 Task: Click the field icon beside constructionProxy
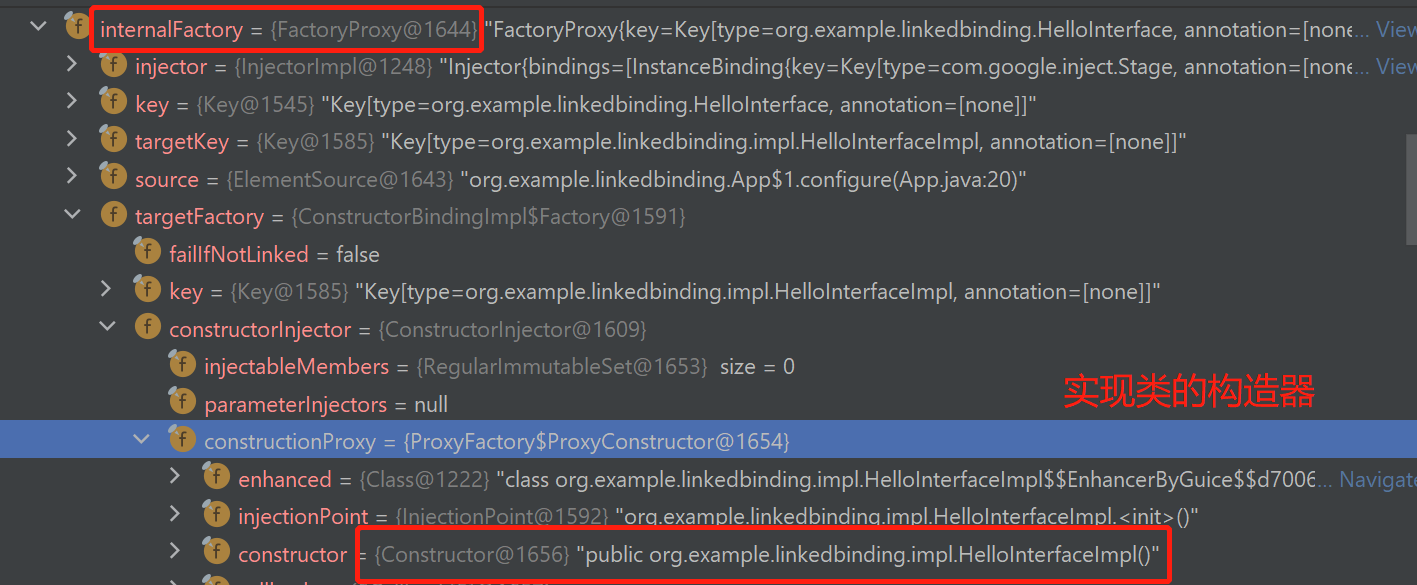pyautogui.click(x=182, y=439)
